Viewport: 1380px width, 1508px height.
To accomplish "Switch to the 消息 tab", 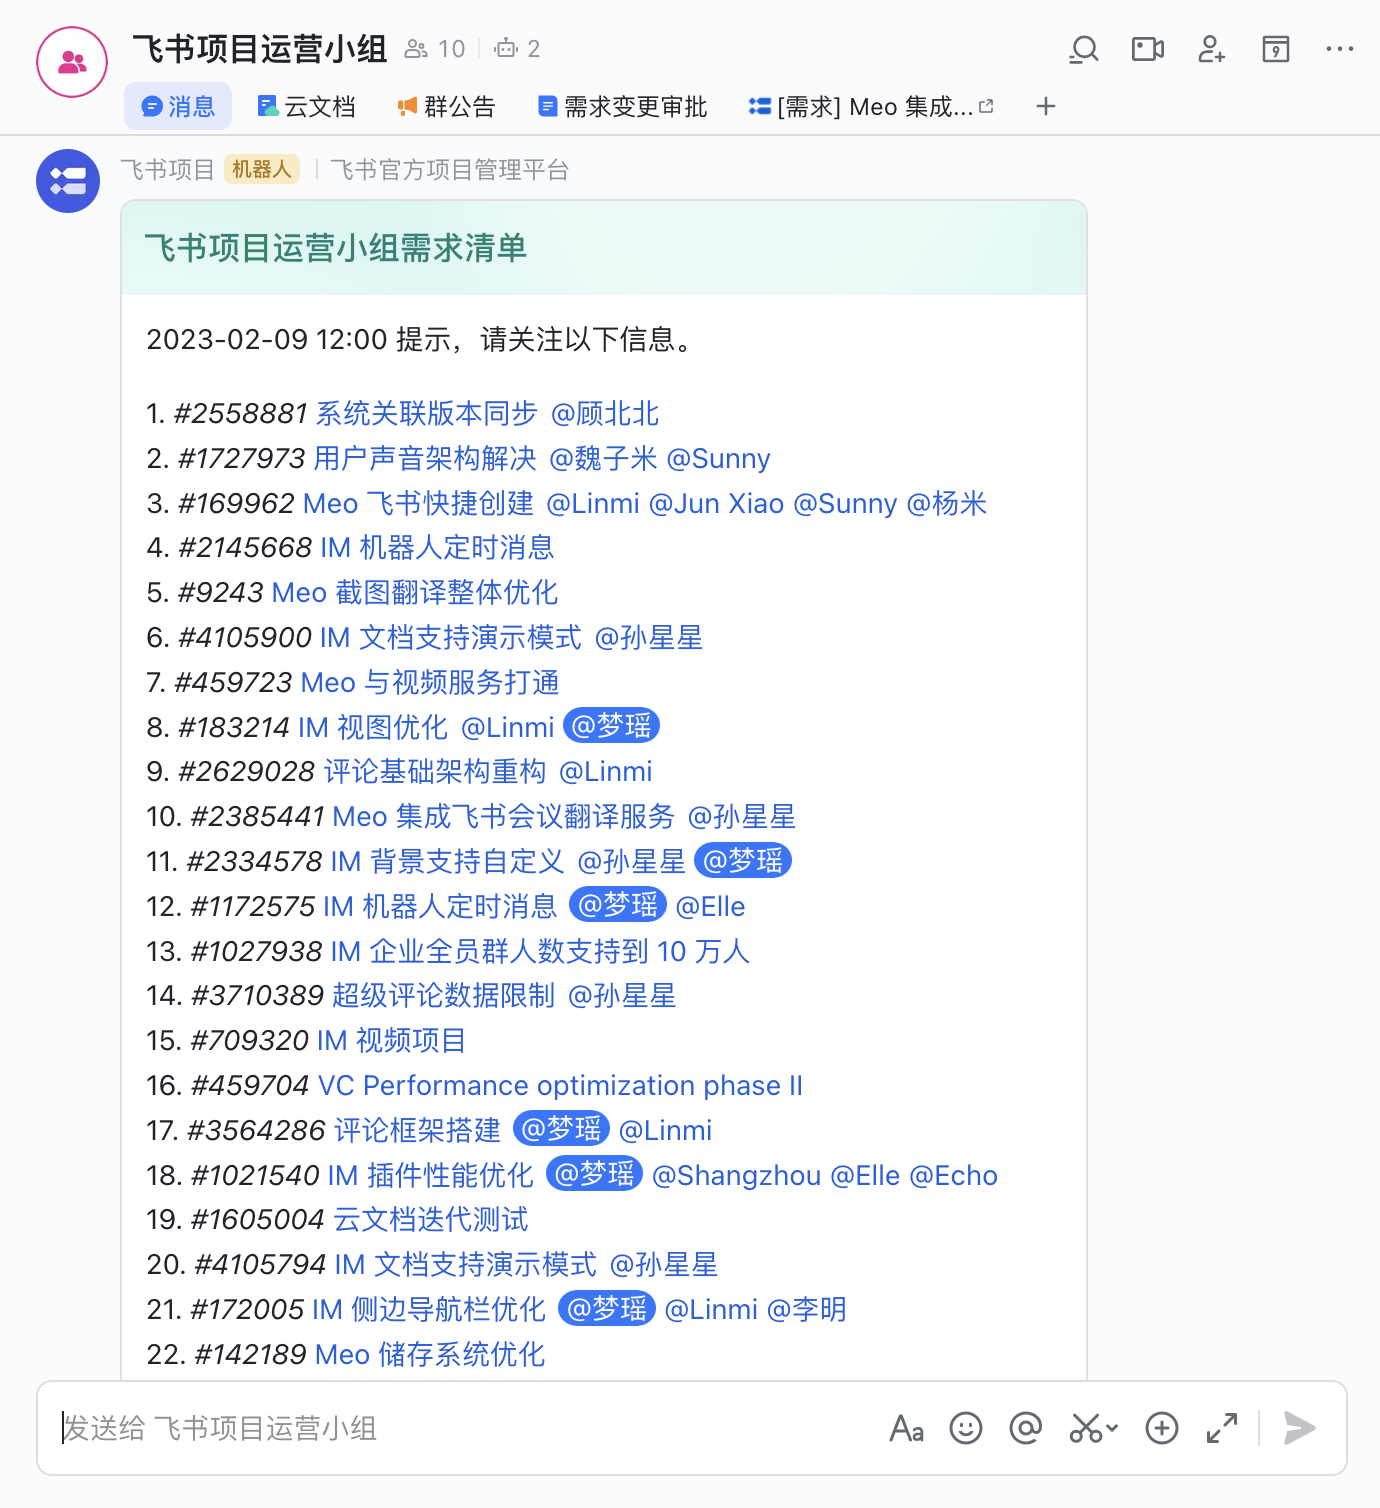I will tap(178, 106).
